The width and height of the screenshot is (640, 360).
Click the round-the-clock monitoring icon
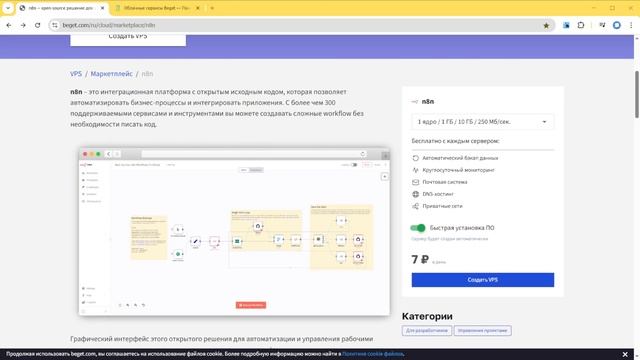[x=416, y=170]
